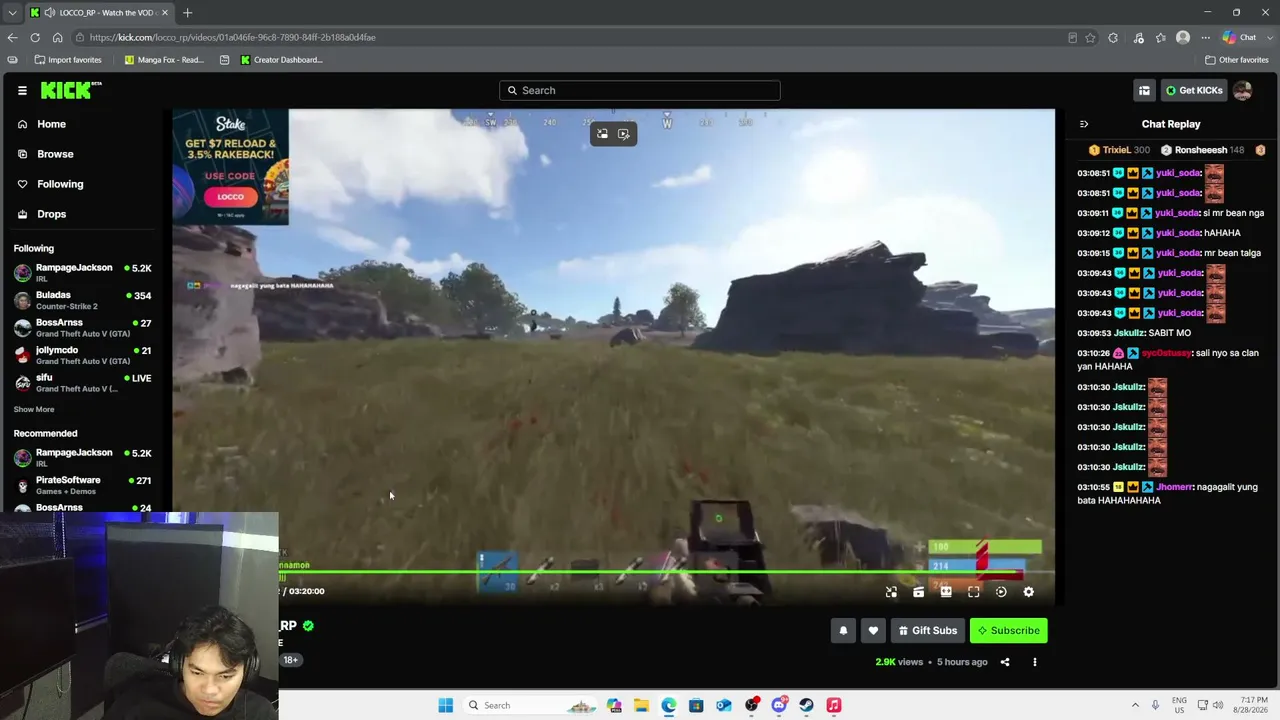Open Other favorites folder

tap(1237, 60)
